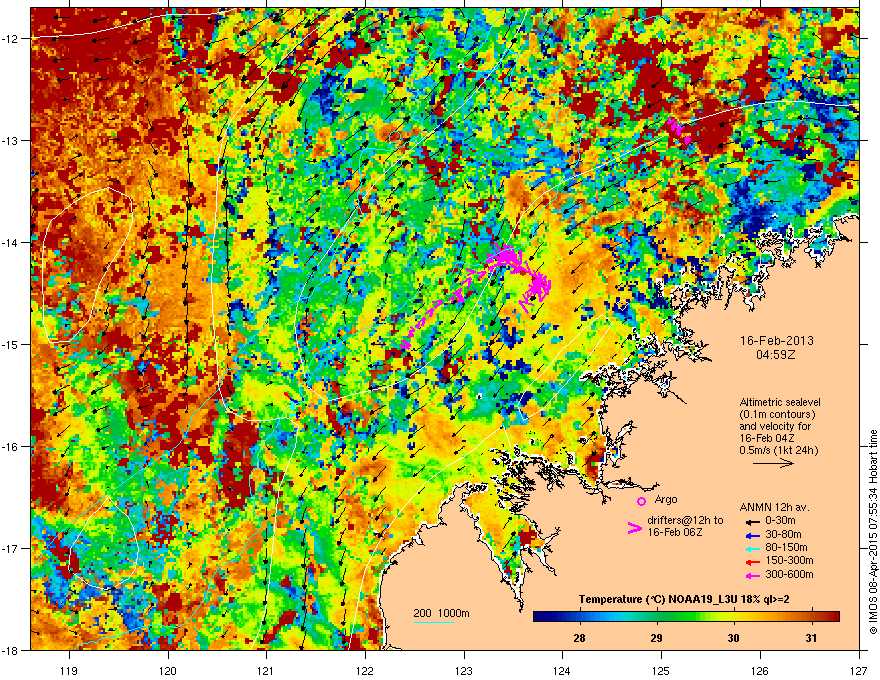Viewport: 880px width, 680px height.
Task: Click the Temperature NOAA19_L3U colorbar title
Action: pyautogui.click(x=684, y=599)
